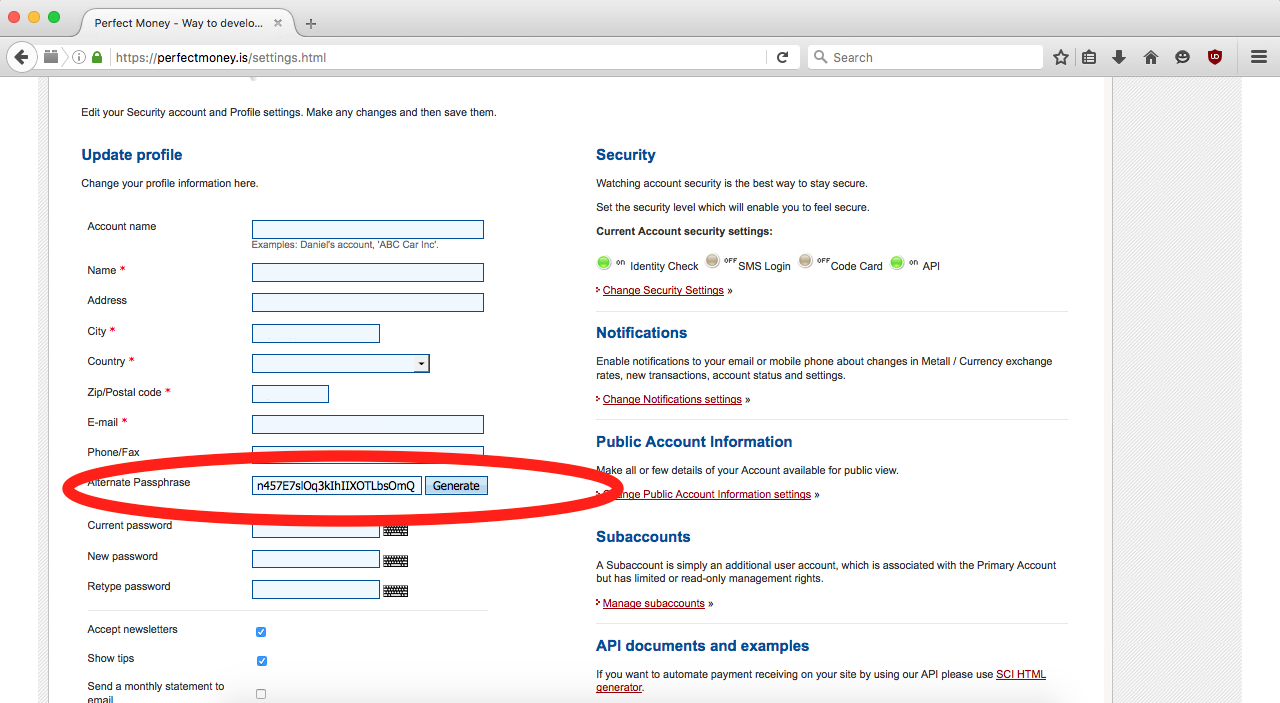Open the Change Security Settings link
Viewport: 1280px width, 703px height.
(663, 290)
